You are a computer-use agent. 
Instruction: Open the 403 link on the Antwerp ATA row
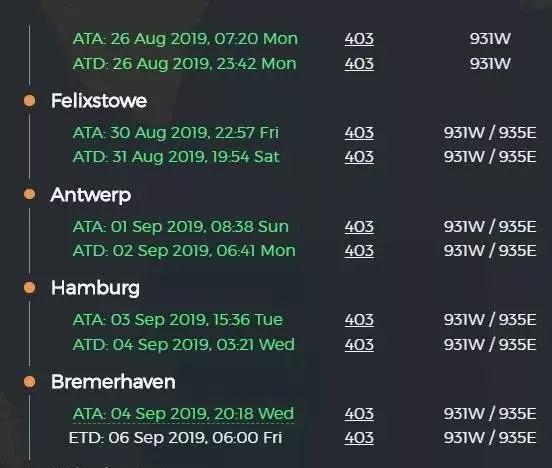click(359, 226)
